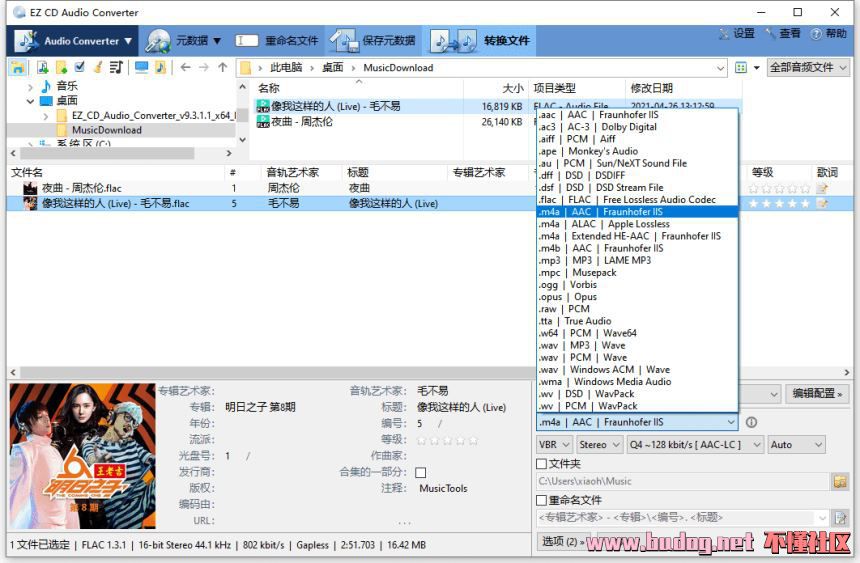The height and width of the screenshot is (563, 860).
Task: Open the VBR bitrate mode dropdown
Action: pyautogui.click(x=553, y=445)
